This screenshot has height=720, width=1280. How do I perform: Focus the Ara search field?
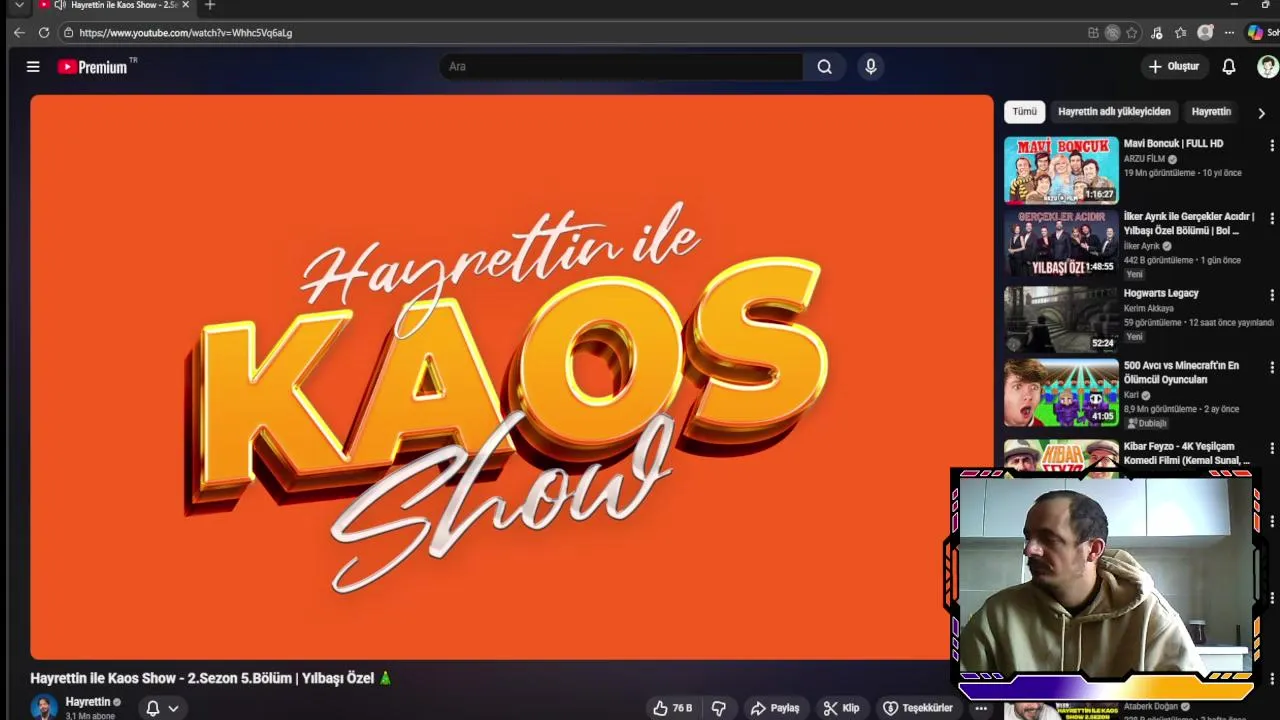point(620,67)
